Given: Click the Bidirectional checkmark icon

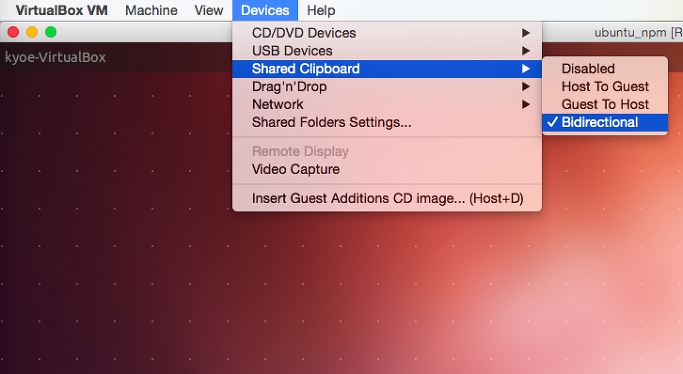Looking at the screenshot, I should pyautogui.click(x=552, y=122).
